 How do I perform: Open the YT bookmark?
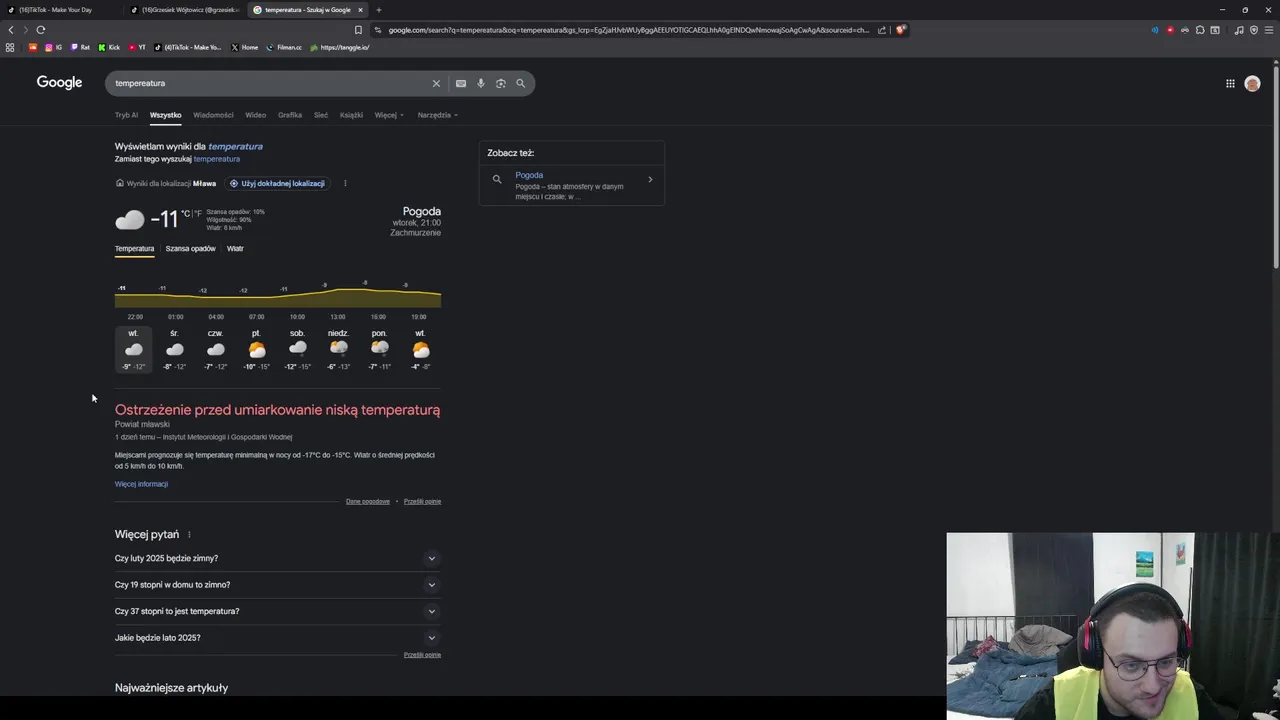coord(136,47)
